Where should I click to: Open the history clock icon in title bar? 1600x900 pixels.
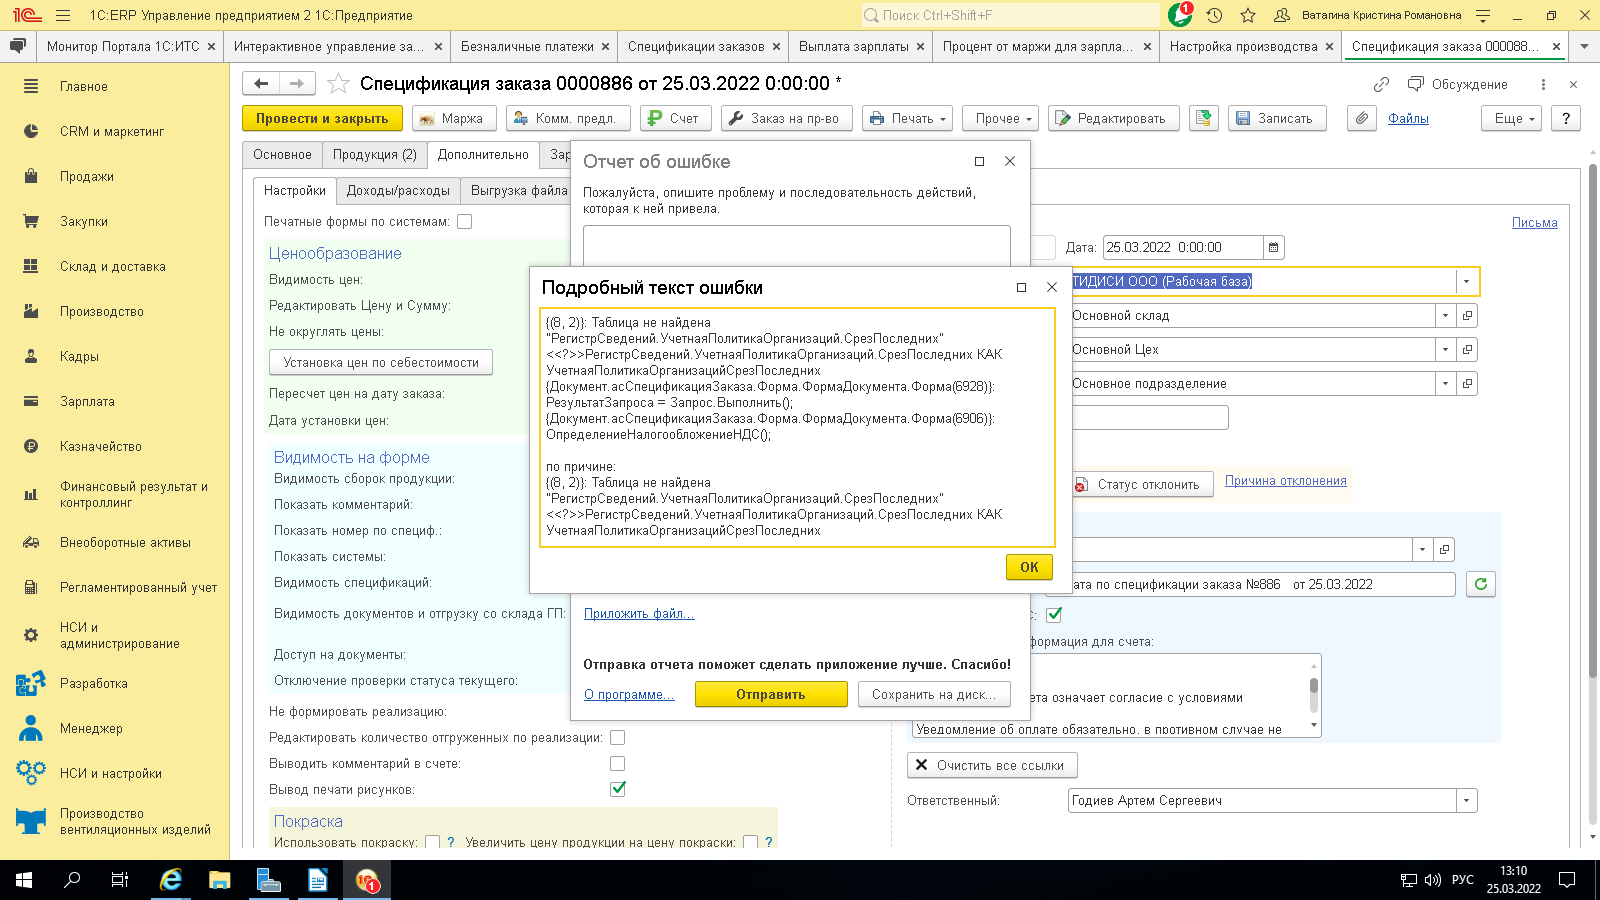1214,15
